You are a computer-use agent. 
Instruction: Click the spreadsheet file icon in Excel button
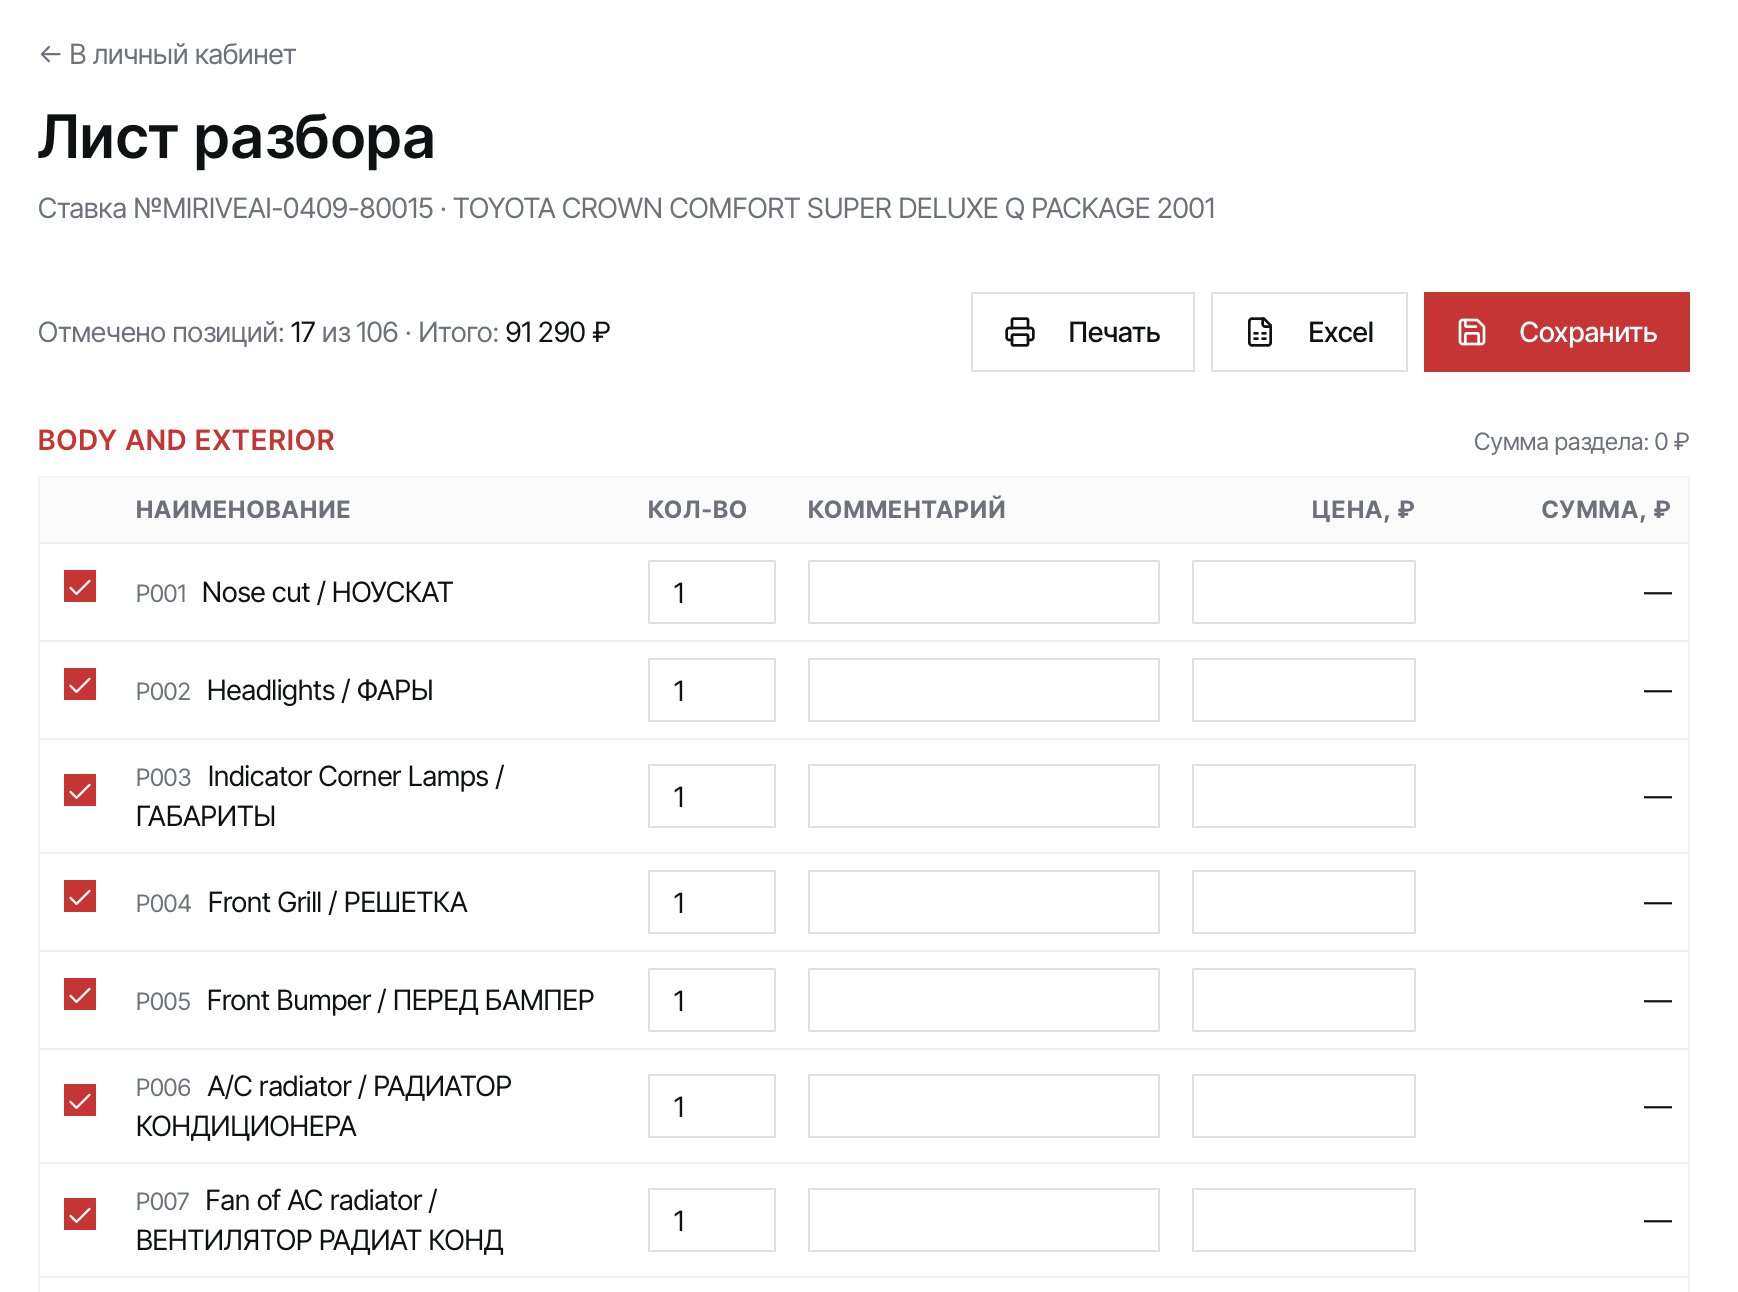pos(1259,332)
